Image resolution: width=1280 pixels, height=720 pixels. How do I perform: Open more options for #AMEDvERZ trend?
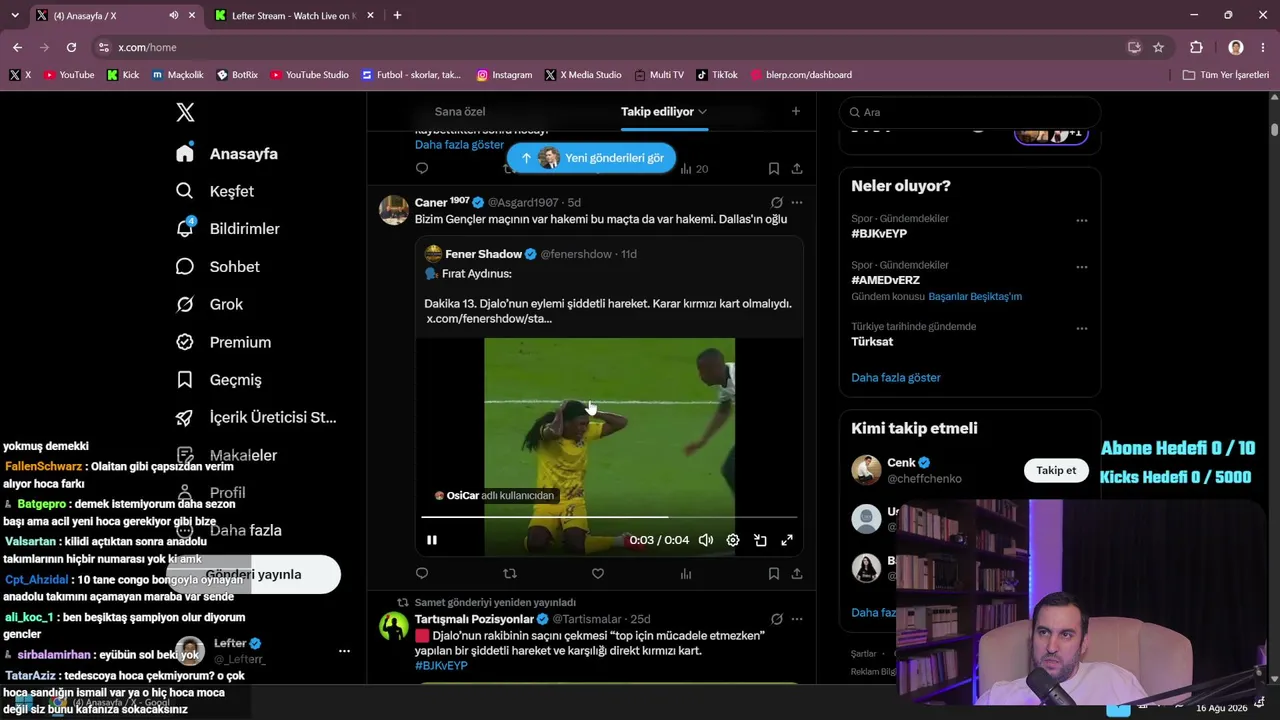pyautogui.click(x=1082, y=268)
